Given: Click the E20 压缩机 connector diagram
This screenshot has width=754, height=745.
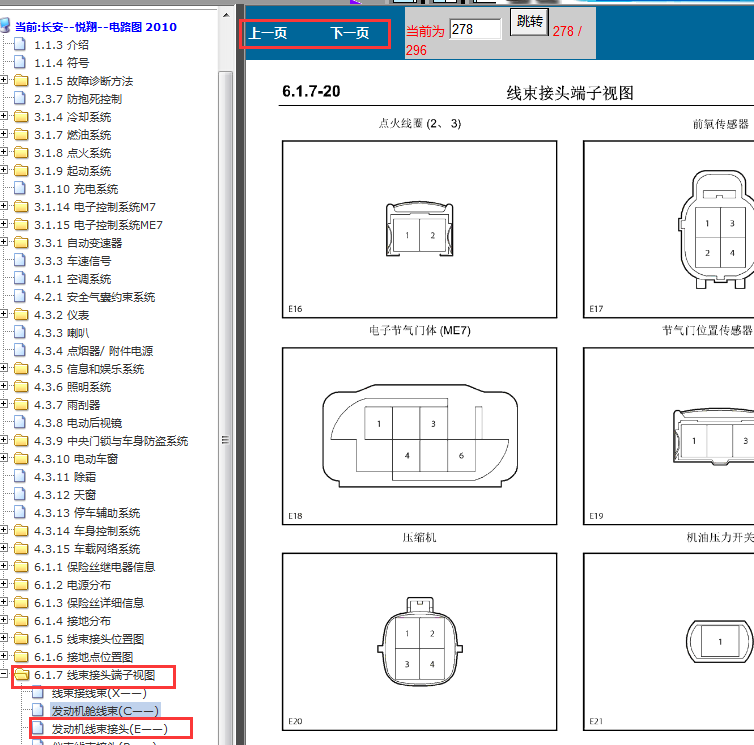Looking at the screenshot, I should click(419, 642).
